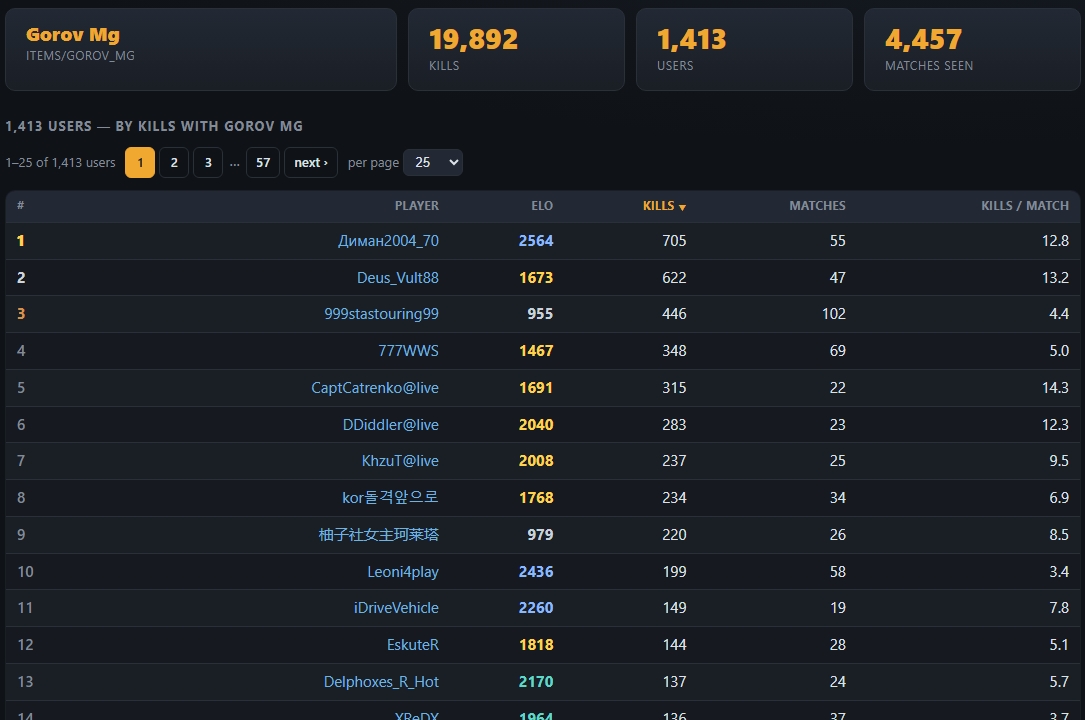Open Leoni4play player profile

point(403,572)
